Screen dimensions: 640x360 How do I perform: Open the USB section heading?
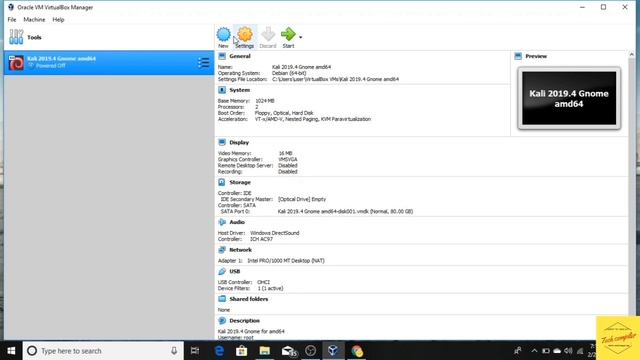(235, 271)
